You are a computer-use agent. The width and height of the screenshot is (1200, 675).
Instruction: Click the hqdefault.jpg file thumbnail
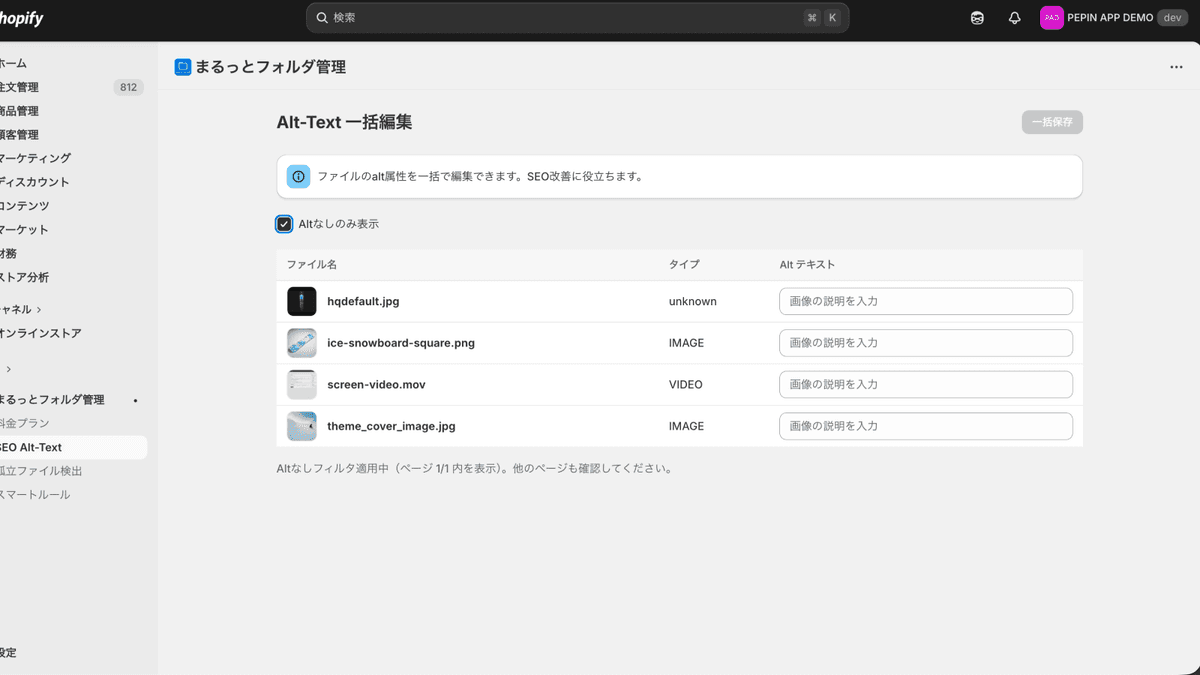click(x=301, y=300)
